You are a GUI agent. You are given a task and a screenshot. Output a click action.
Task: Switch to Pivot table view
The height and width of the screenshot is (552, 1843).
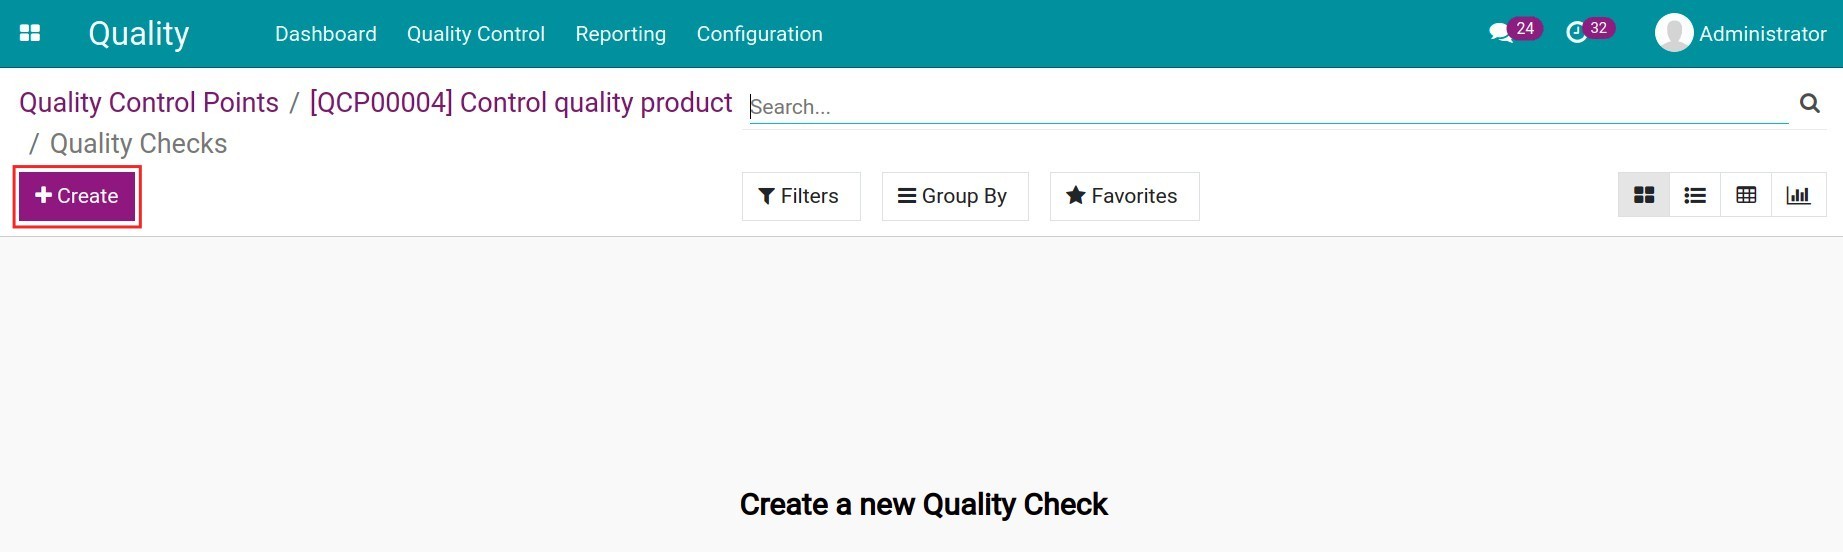click(1746, 195)
